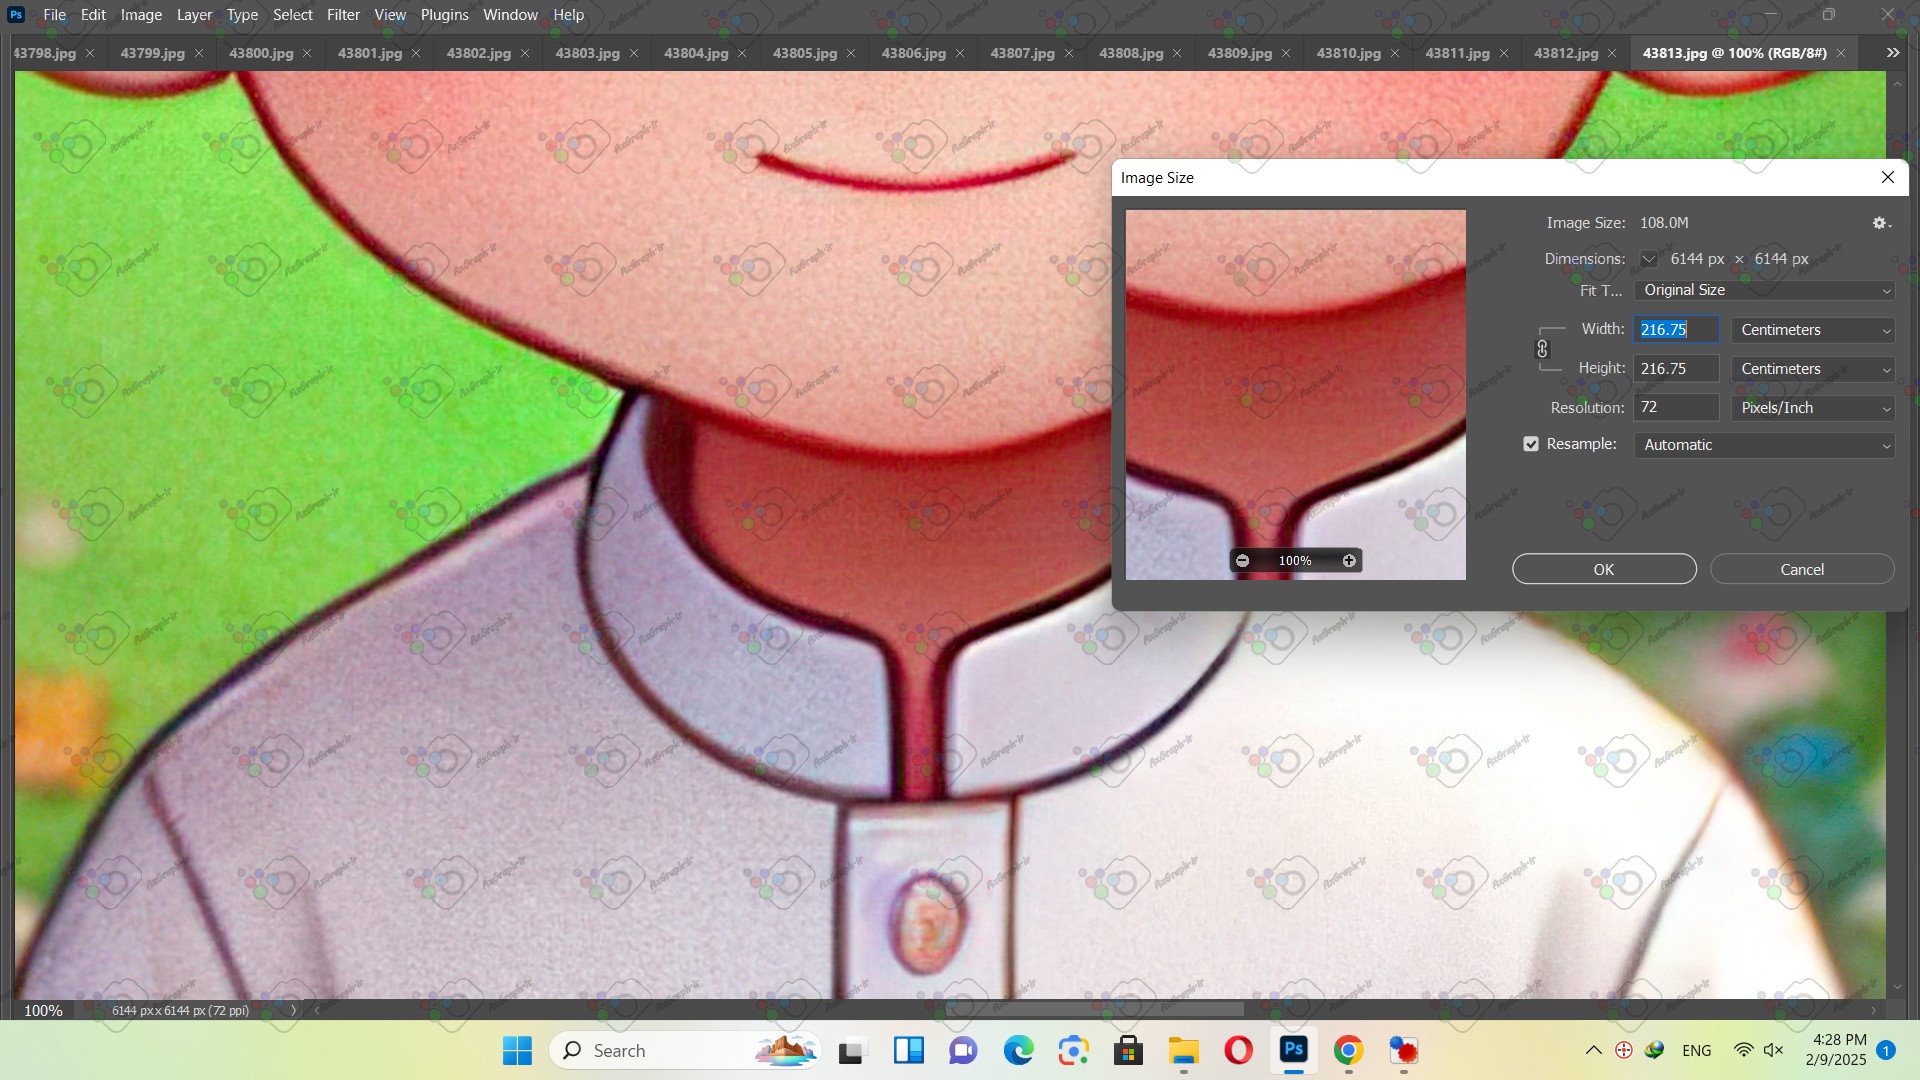Open the Select menu
1920x1080 pixels.
click(293, 15)
